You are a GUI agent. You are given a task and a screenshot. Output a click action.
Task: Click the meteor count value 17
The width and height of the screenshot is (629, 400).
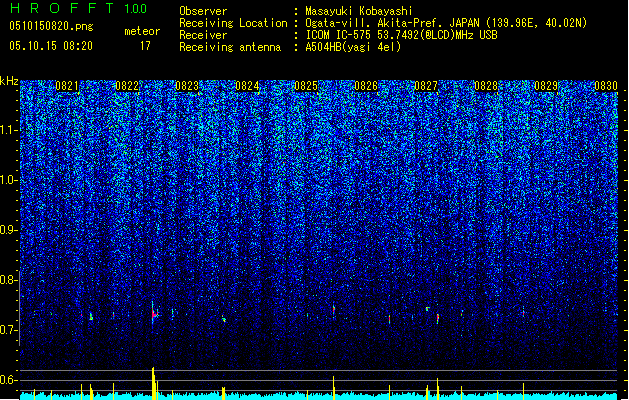[x=145, y=46]
